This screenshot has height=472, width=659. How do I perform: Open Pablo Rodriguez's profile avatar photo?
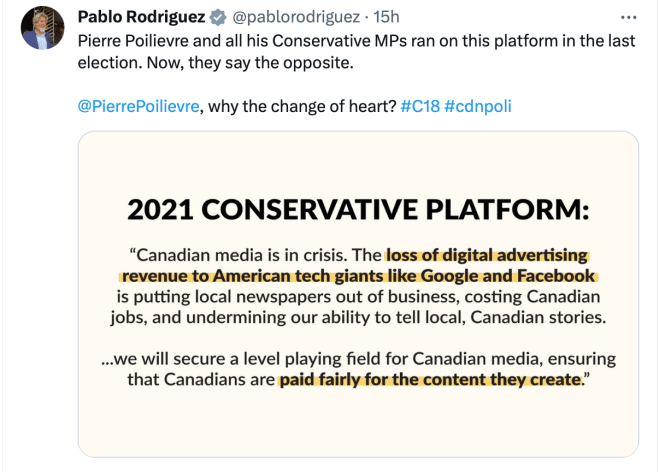pos(40,28)
